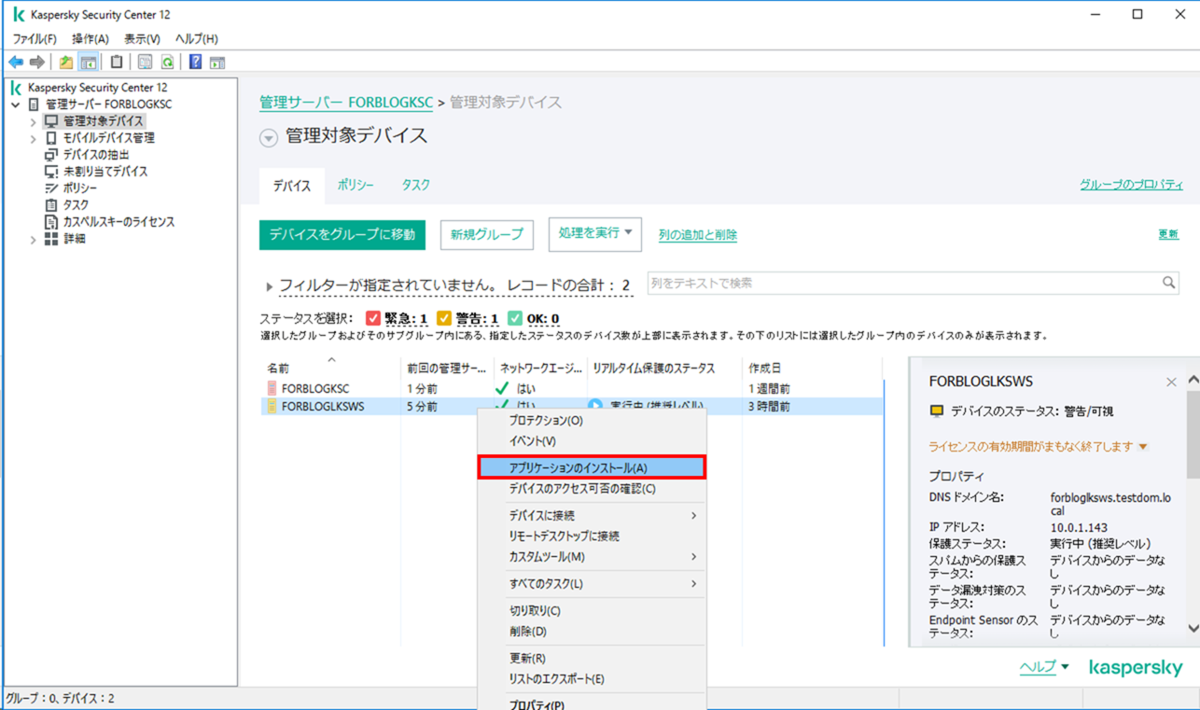Screen dimensions: 1200x710
Task: Click the document icon beside カスペルスキーのライセンス
Action: pyautogui.click(x=51, y=222)
